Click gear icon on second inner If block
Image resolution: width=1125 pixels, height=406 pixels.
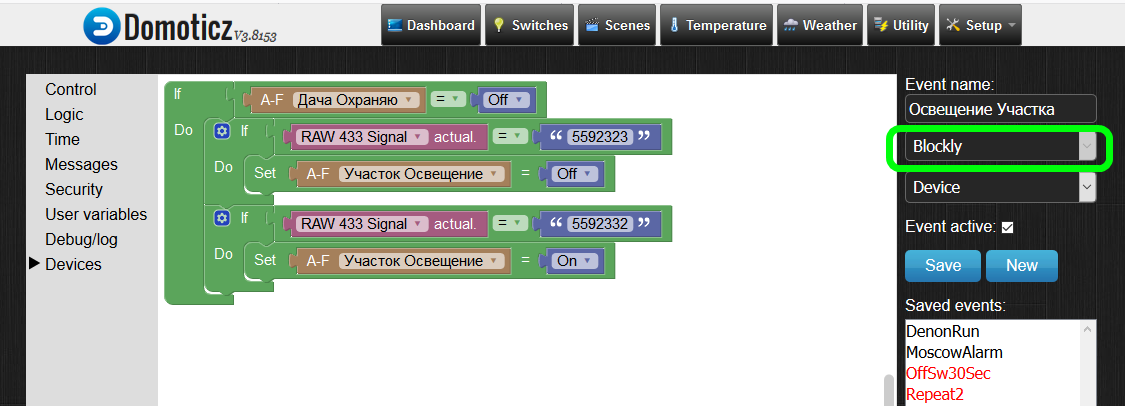pos(222,218)
